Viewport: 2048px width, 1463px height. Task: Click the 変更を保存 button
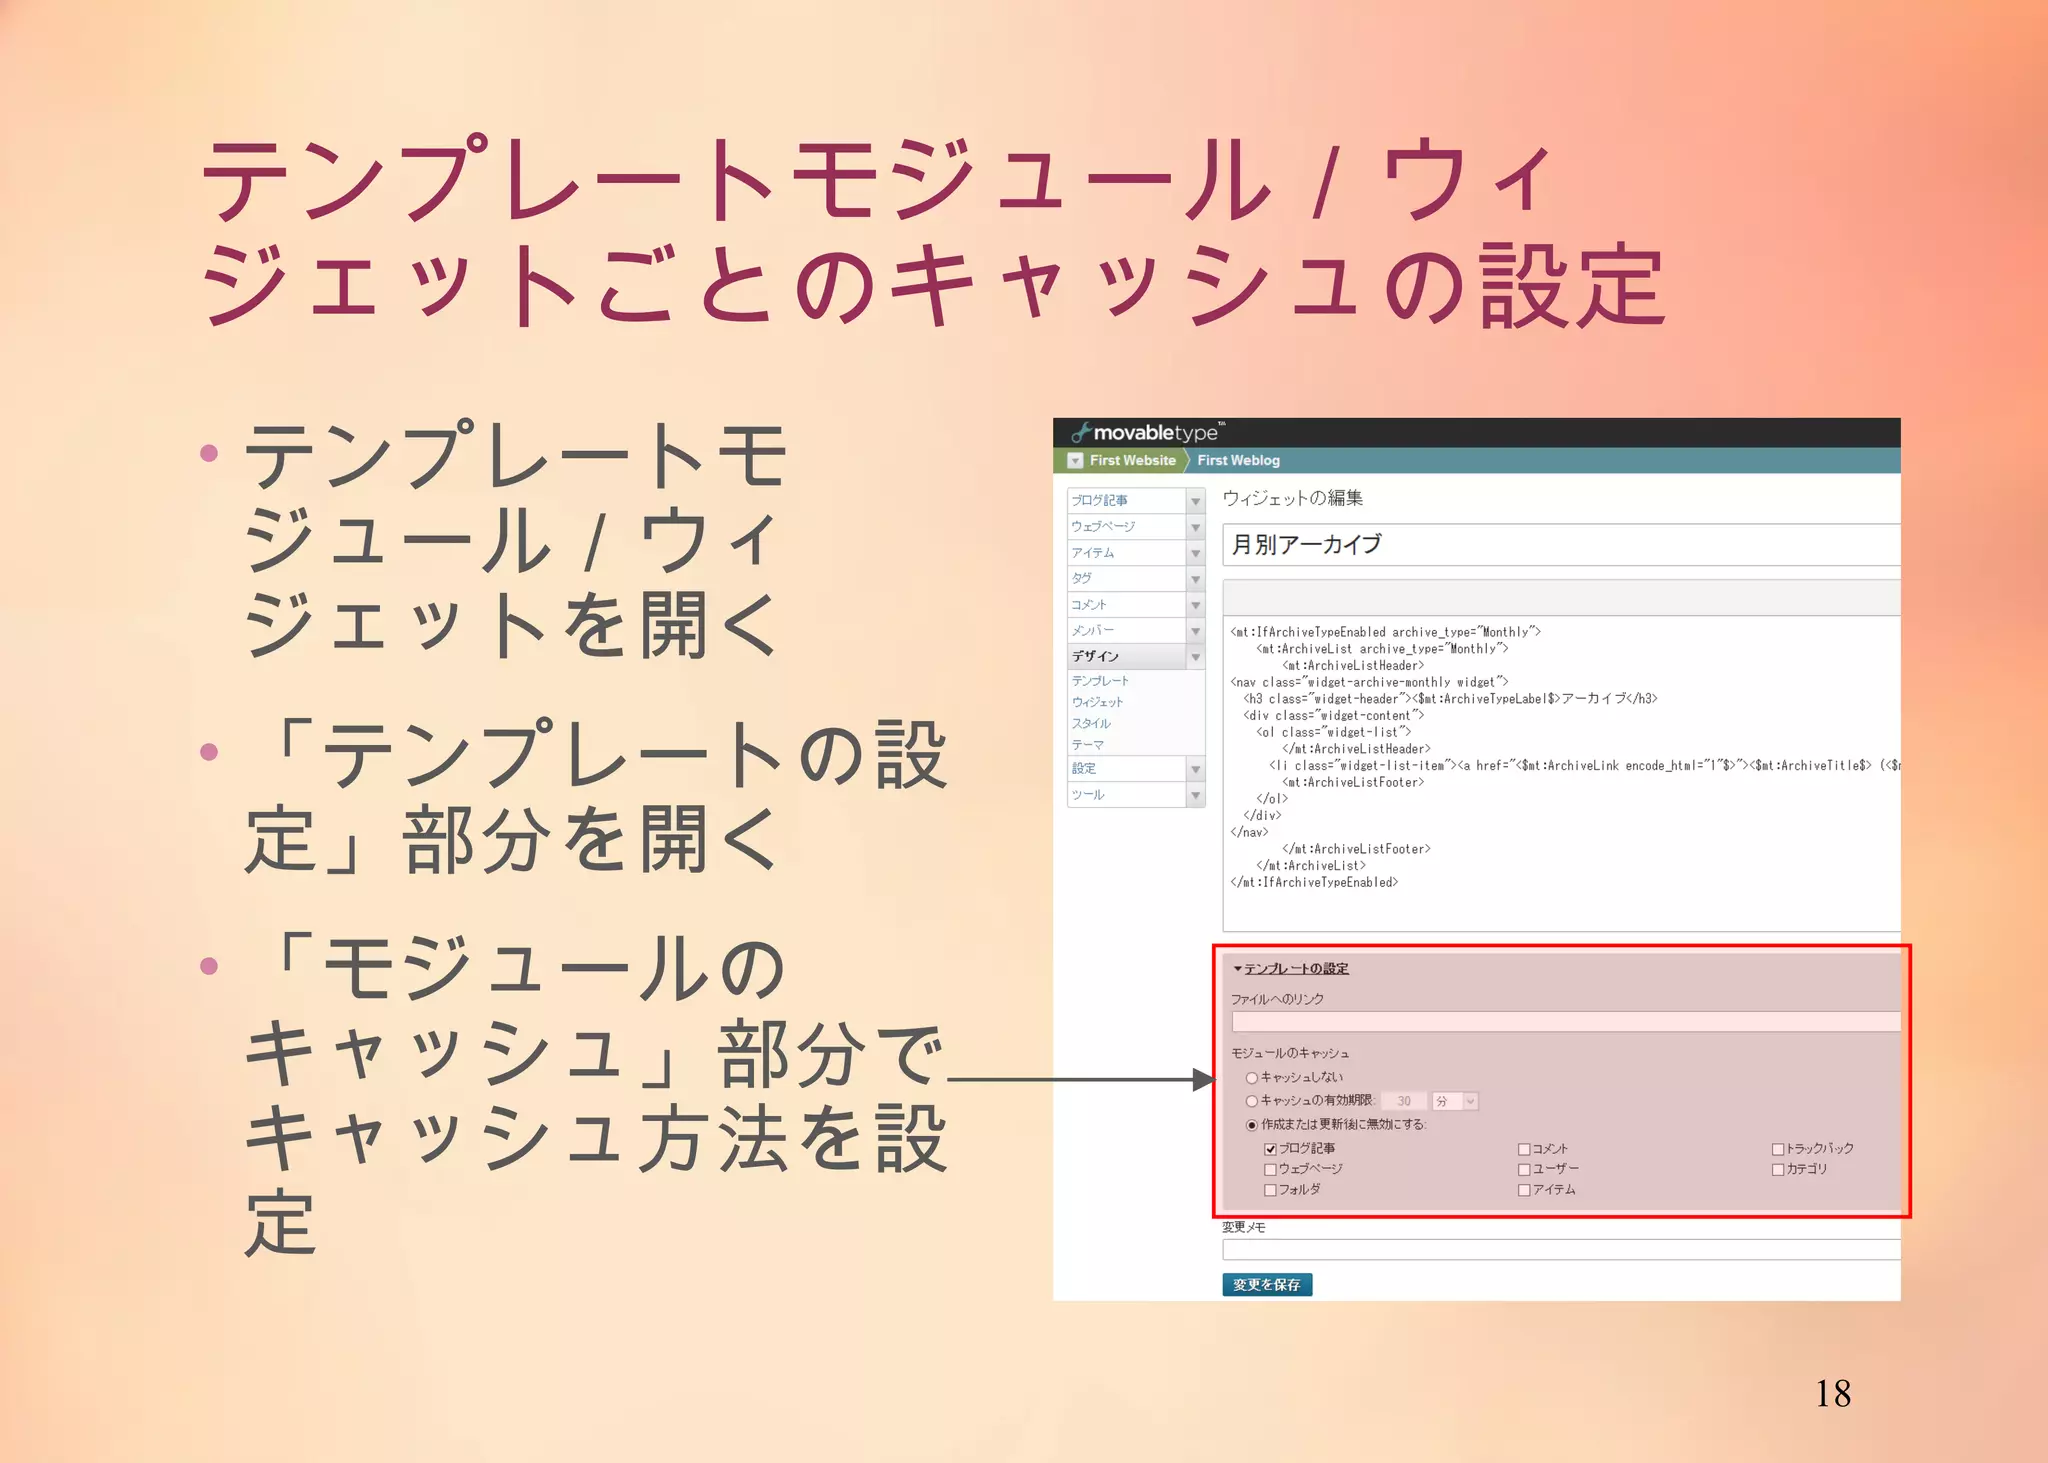(x=1266, y=1285)
